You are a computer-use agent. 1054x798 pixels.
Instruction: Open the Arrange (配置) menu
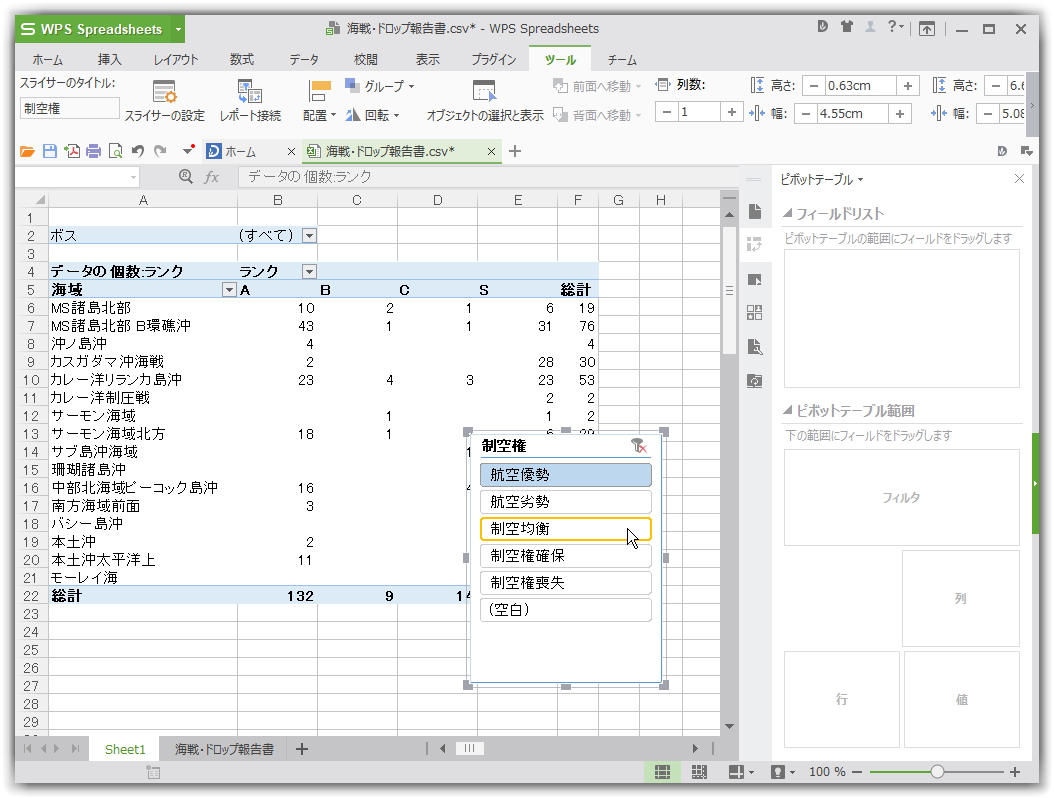click(319, 101)
